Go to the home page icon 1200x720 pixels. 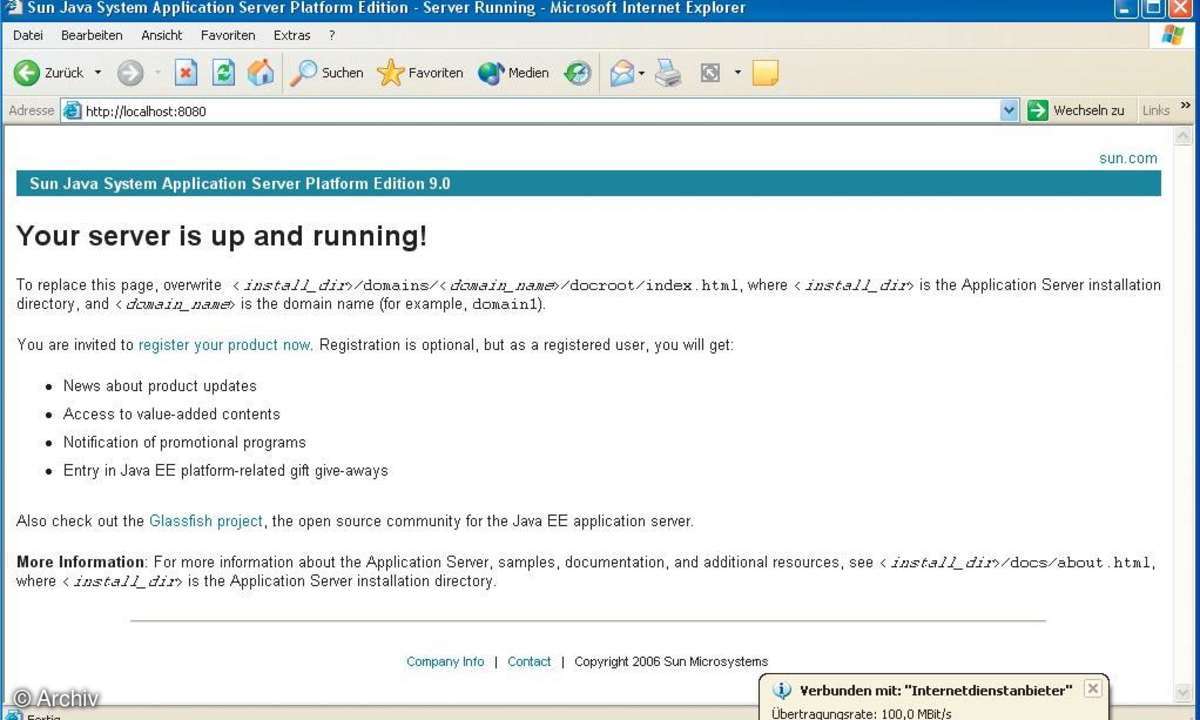pos(261,73)
